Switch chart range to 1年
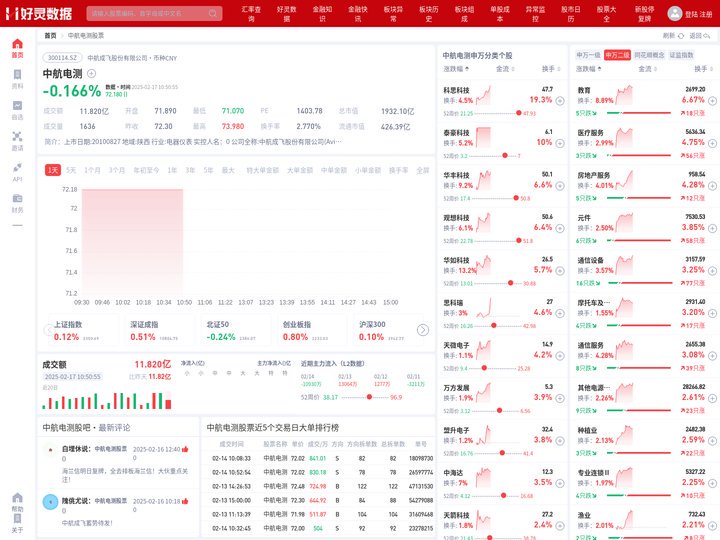Image resolution: width=720 pixels, height=540 pixels. click(x=172, y=170)
